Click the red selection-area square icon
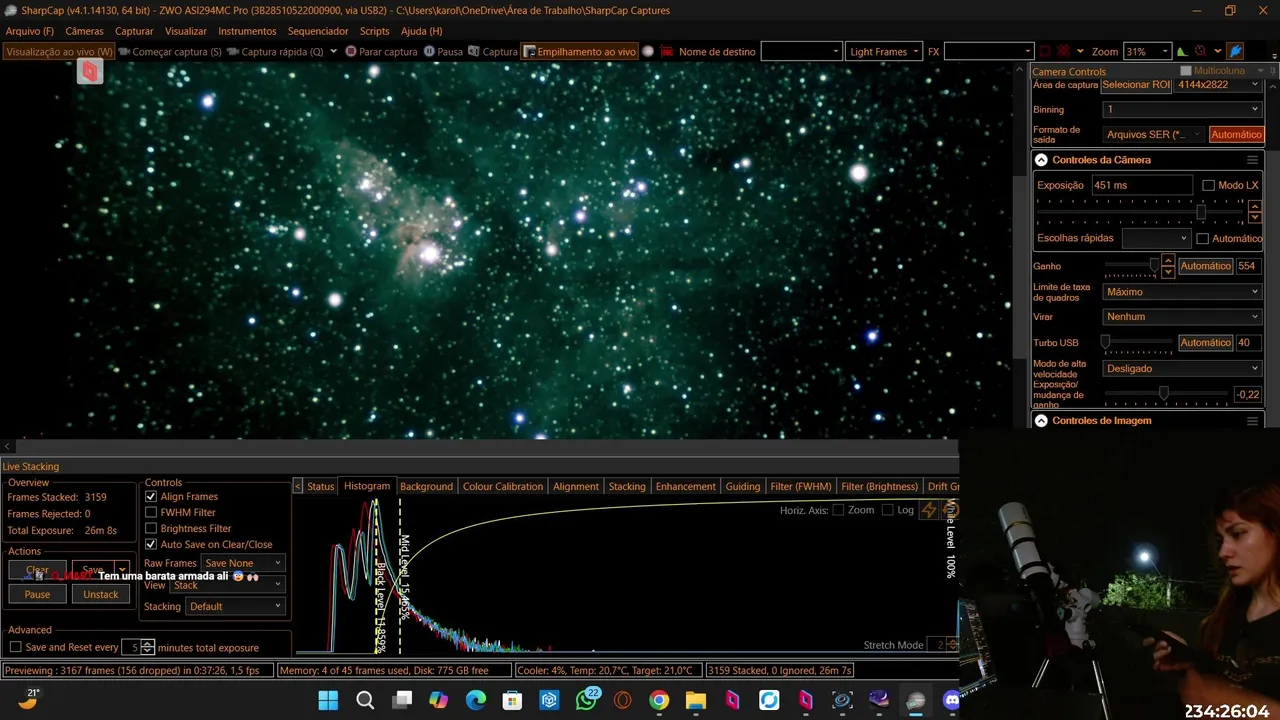The image size is (1280, 720). click(1045, 52)
